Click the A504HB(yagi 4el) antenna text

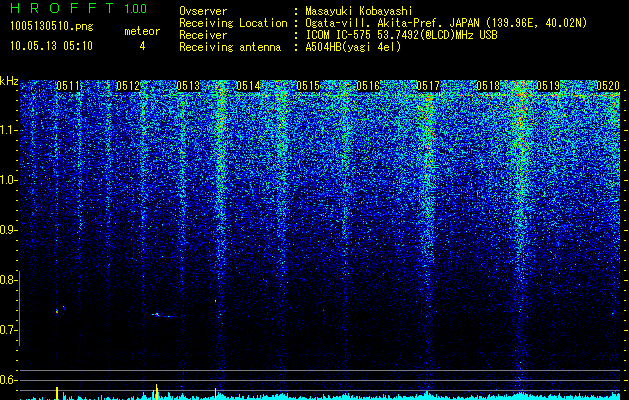coord(353,47)
